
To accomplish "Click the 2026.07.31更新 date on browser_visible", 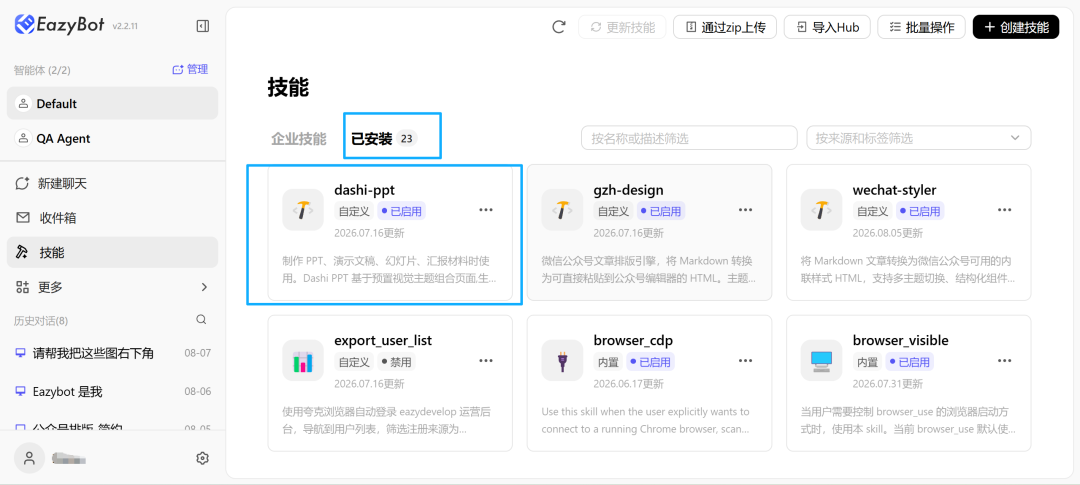I will [x=887, y=384].
